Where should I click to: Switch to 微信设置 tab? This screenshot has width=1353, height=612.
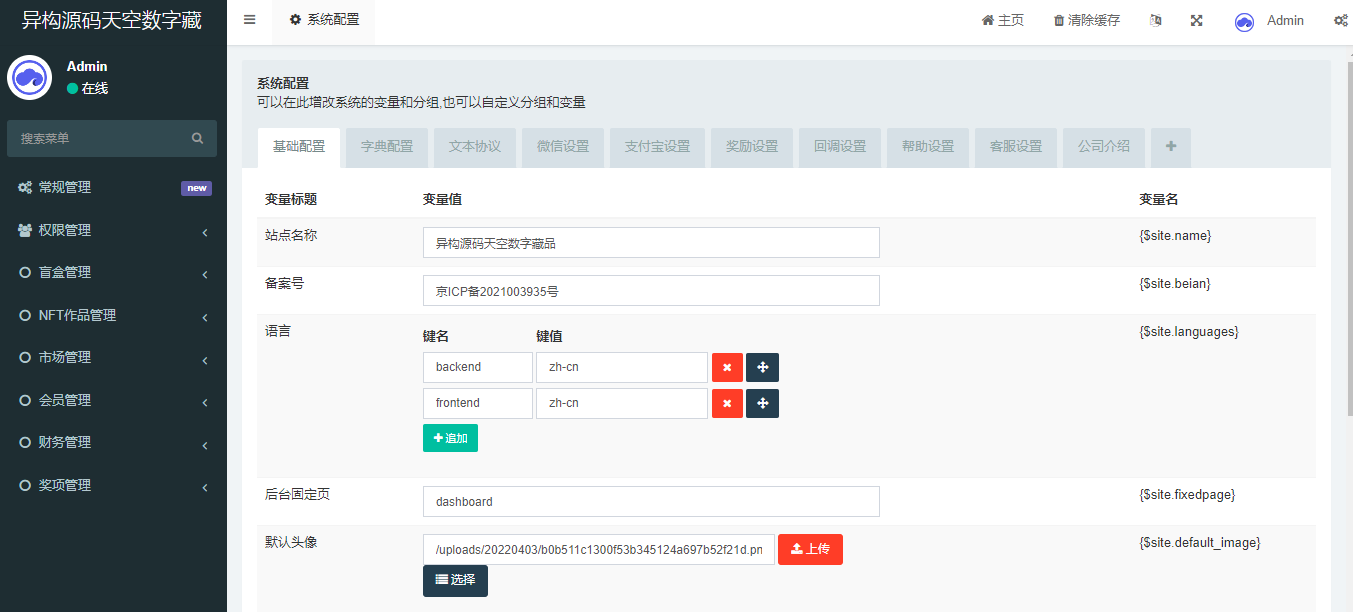coord(563,146)
